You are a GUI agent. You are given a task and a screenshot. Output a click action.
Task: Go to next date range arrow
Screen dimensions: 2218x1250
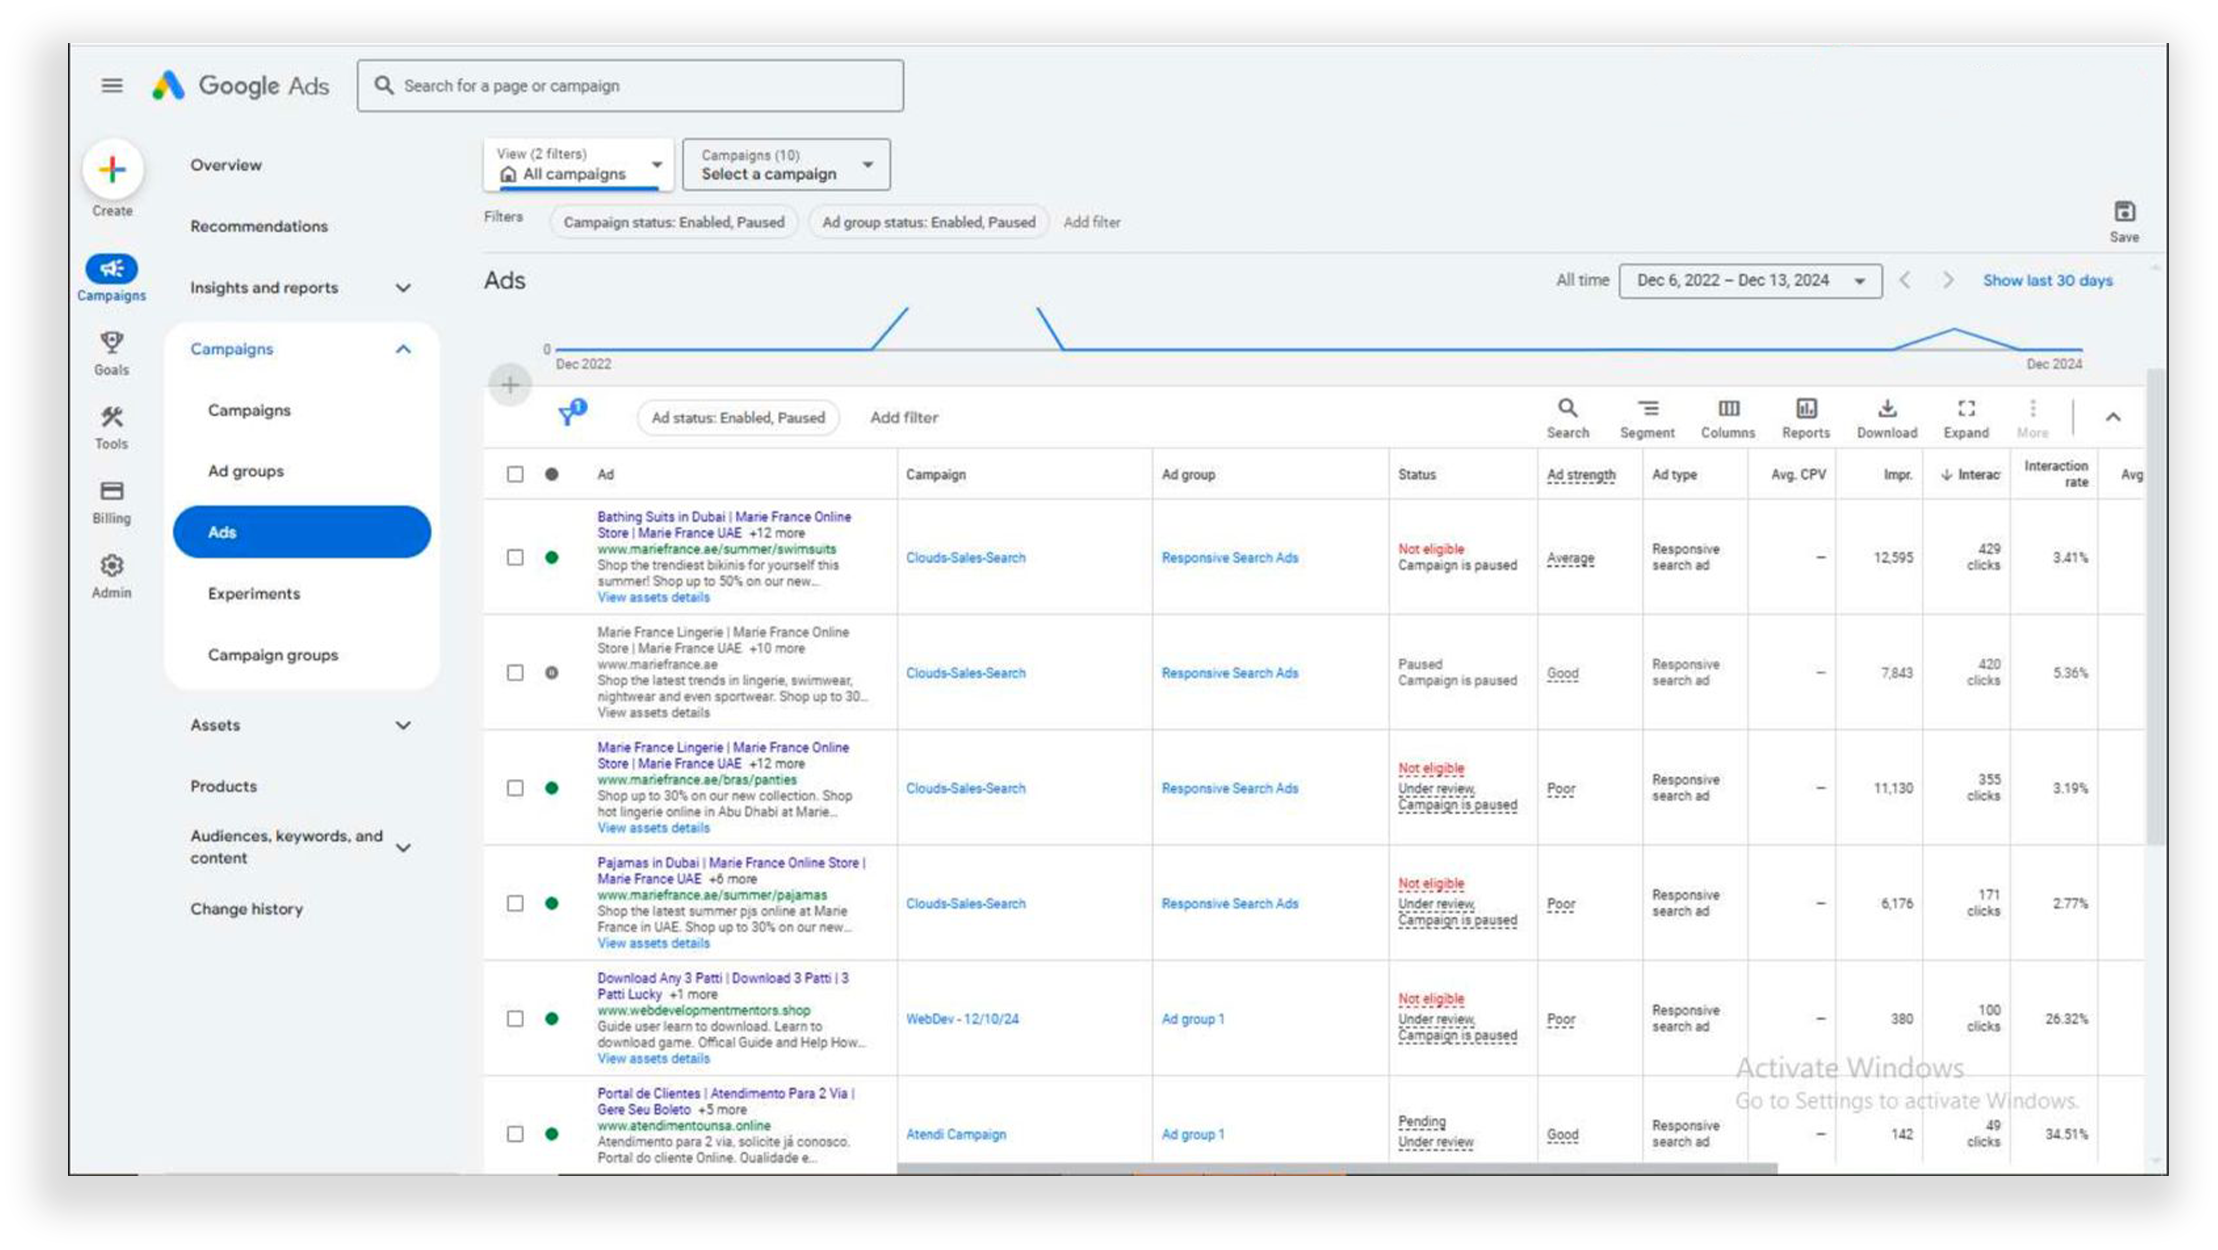pyautogui.click(x=1947, y=280)
